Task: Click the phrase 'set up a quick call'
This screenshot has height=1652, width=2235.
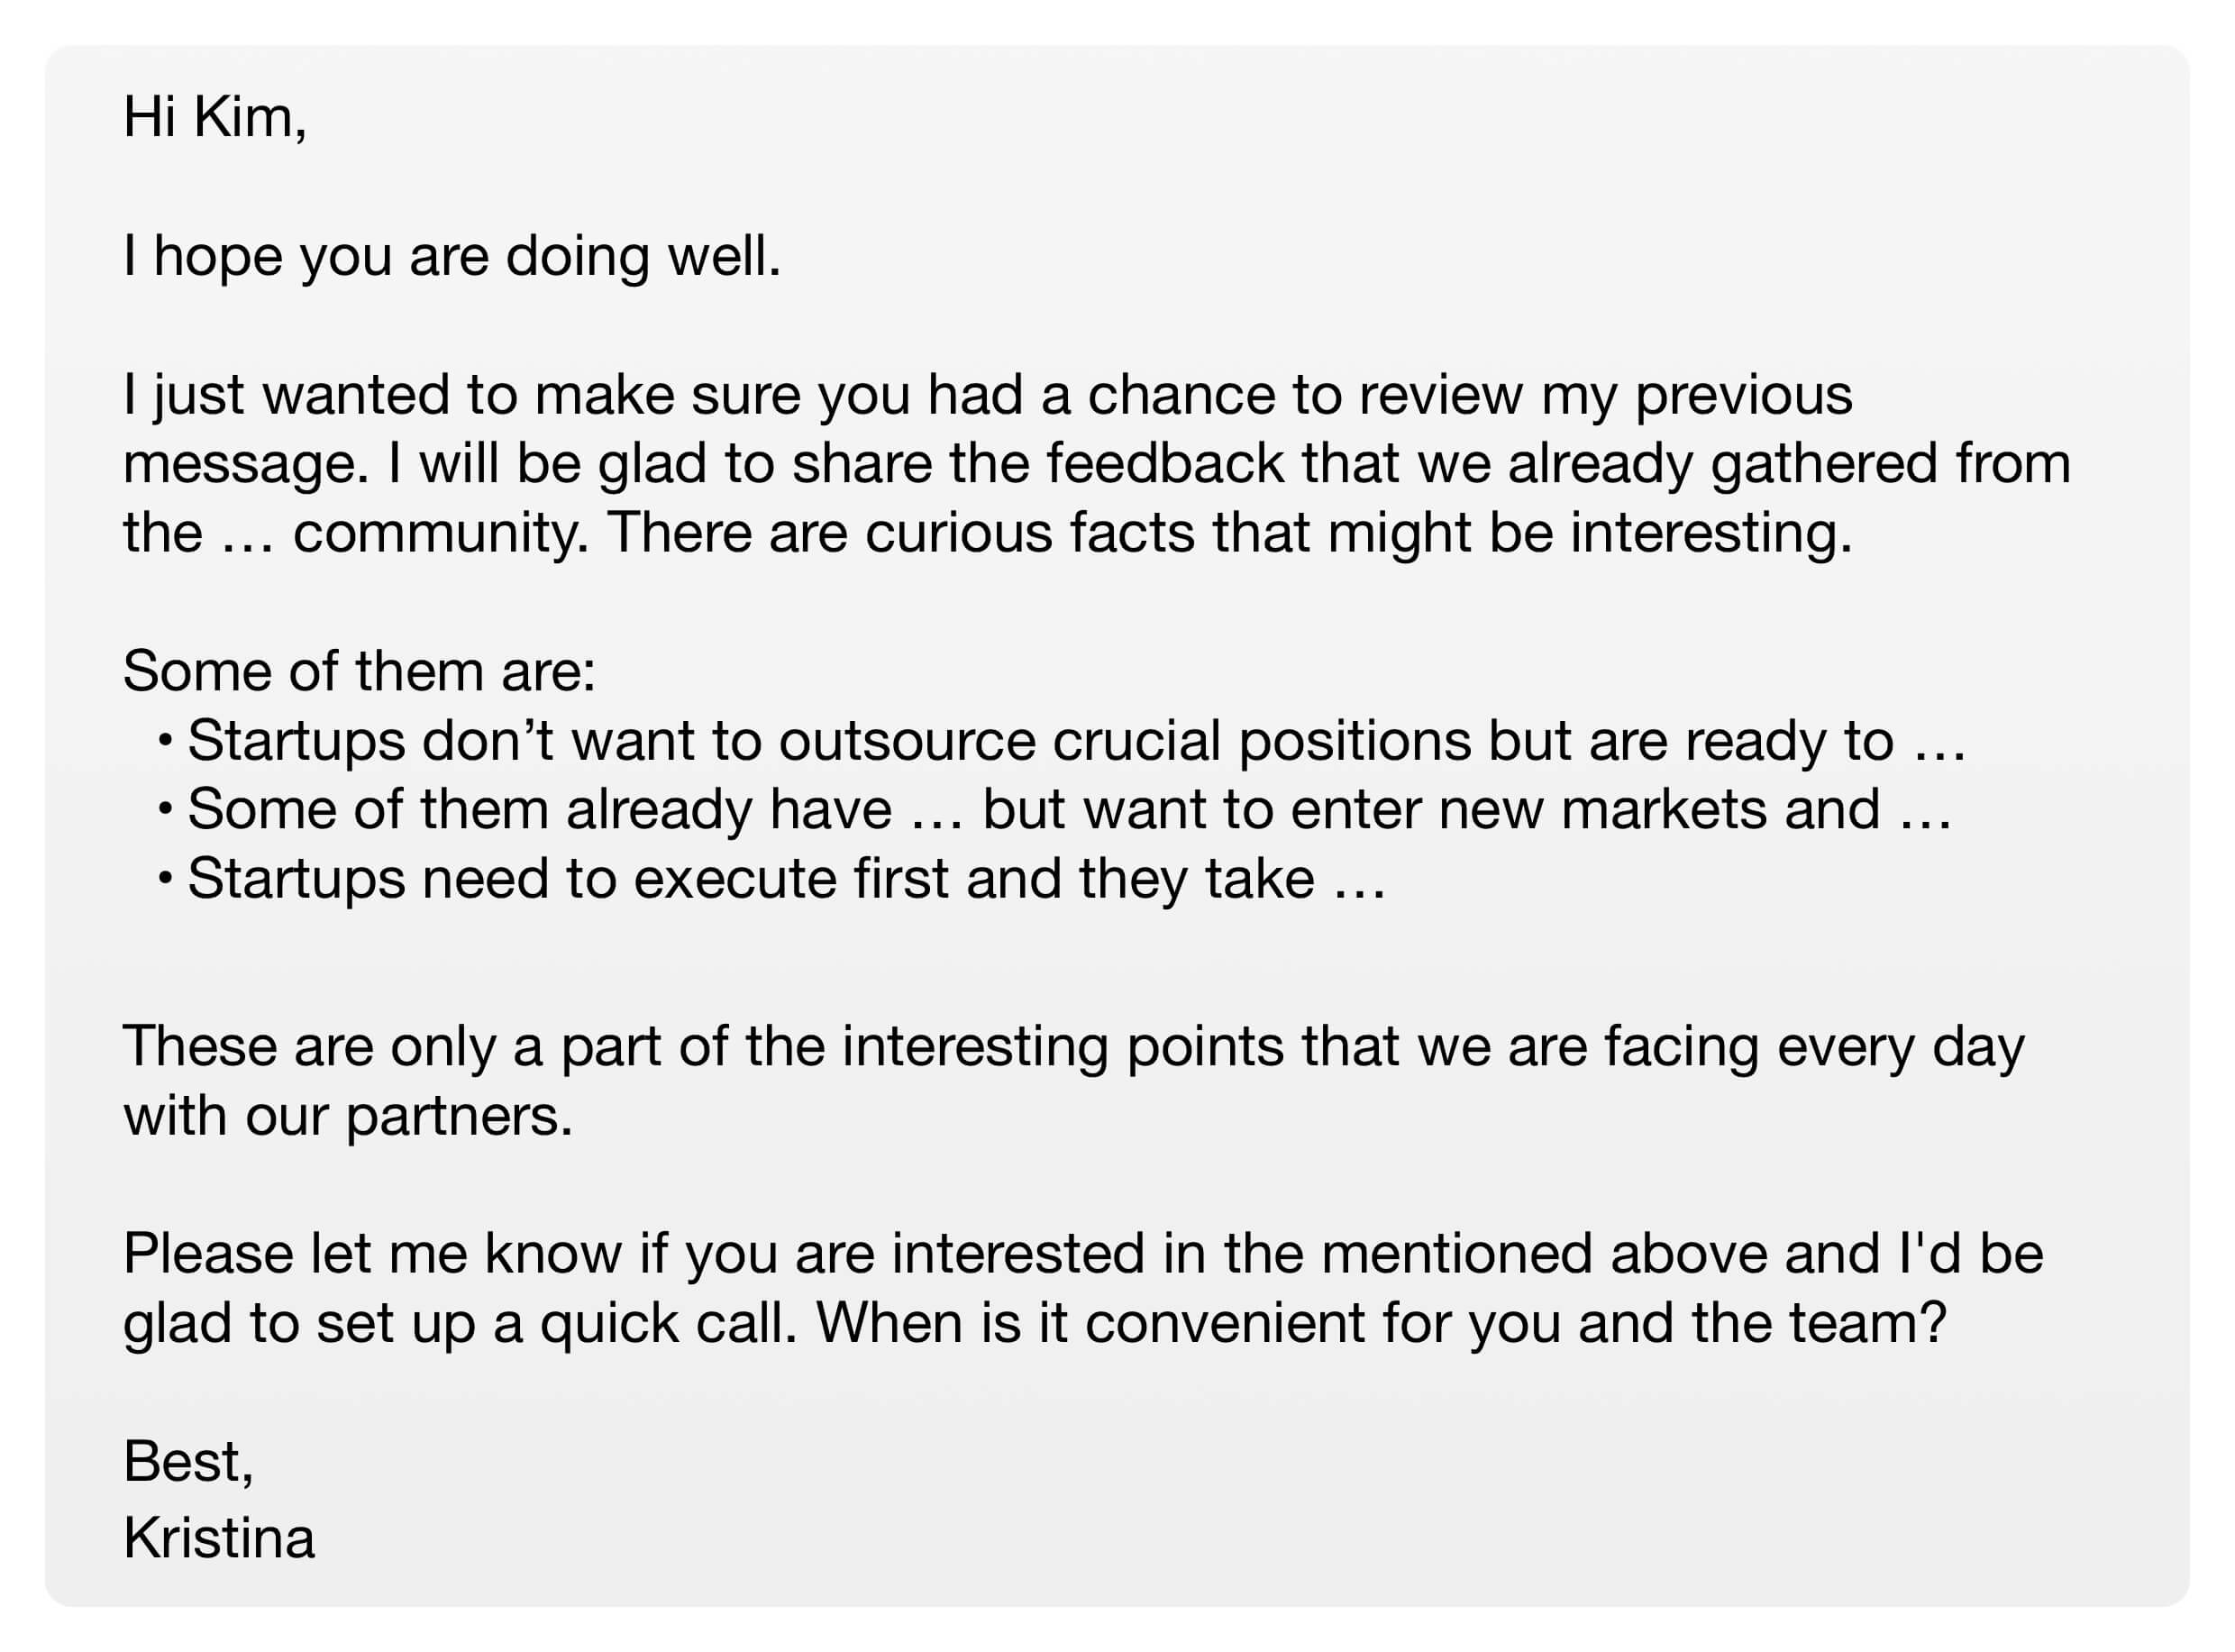Action: tap(556, 1324)
